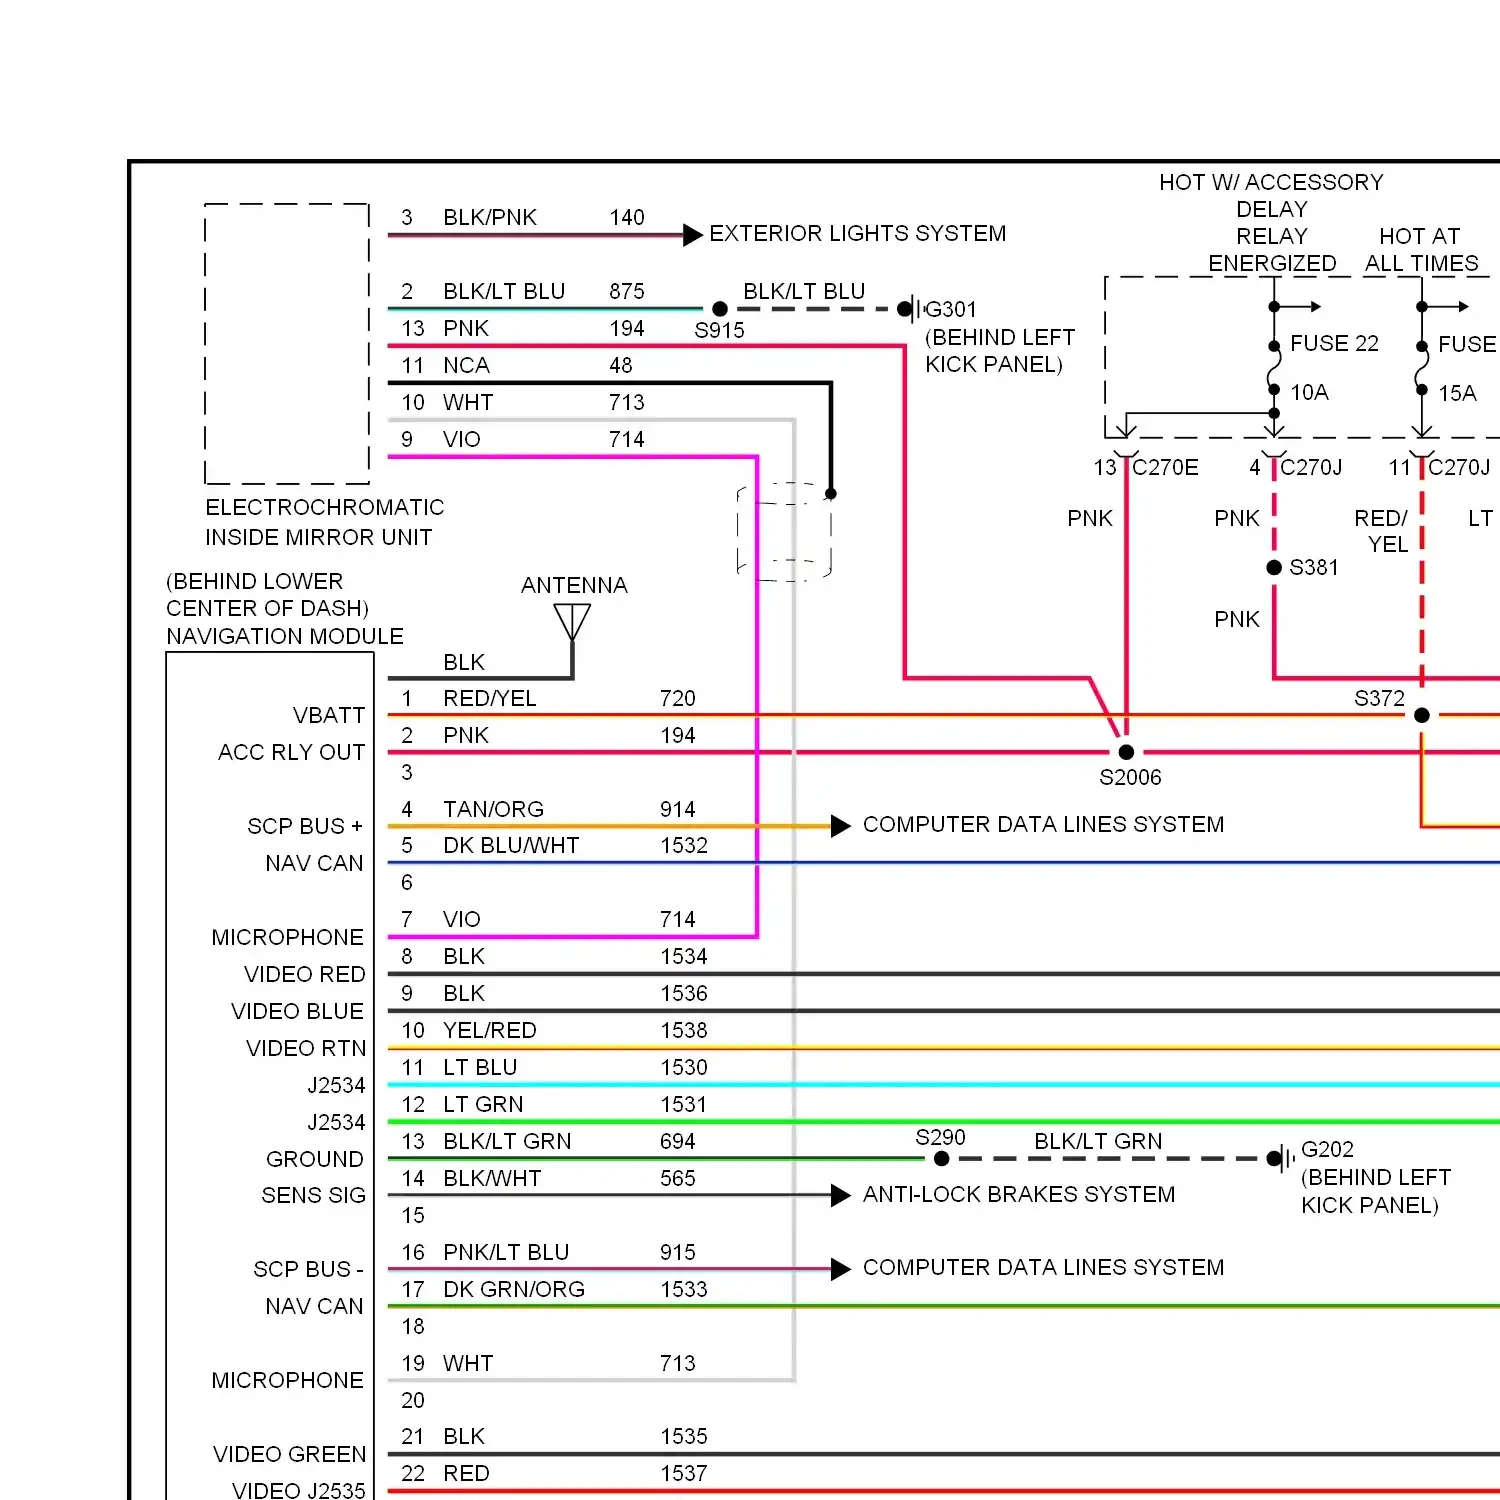Click the RED/YEL label below C270J connector
This screenshot has height=1500, width=1500.
1381,531
